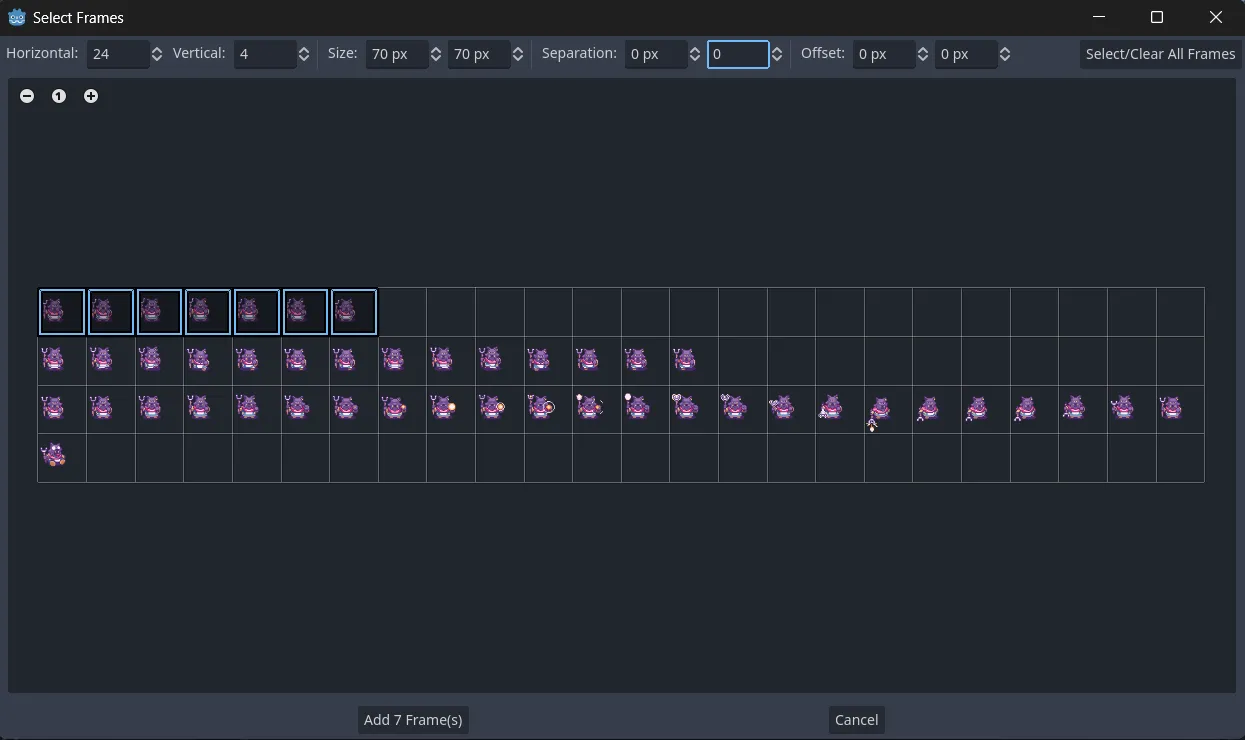Image resolution: width=1245 pixels, height=740 pixels.
Task: Focus the Horizontal frame count field
Action: 118,54
